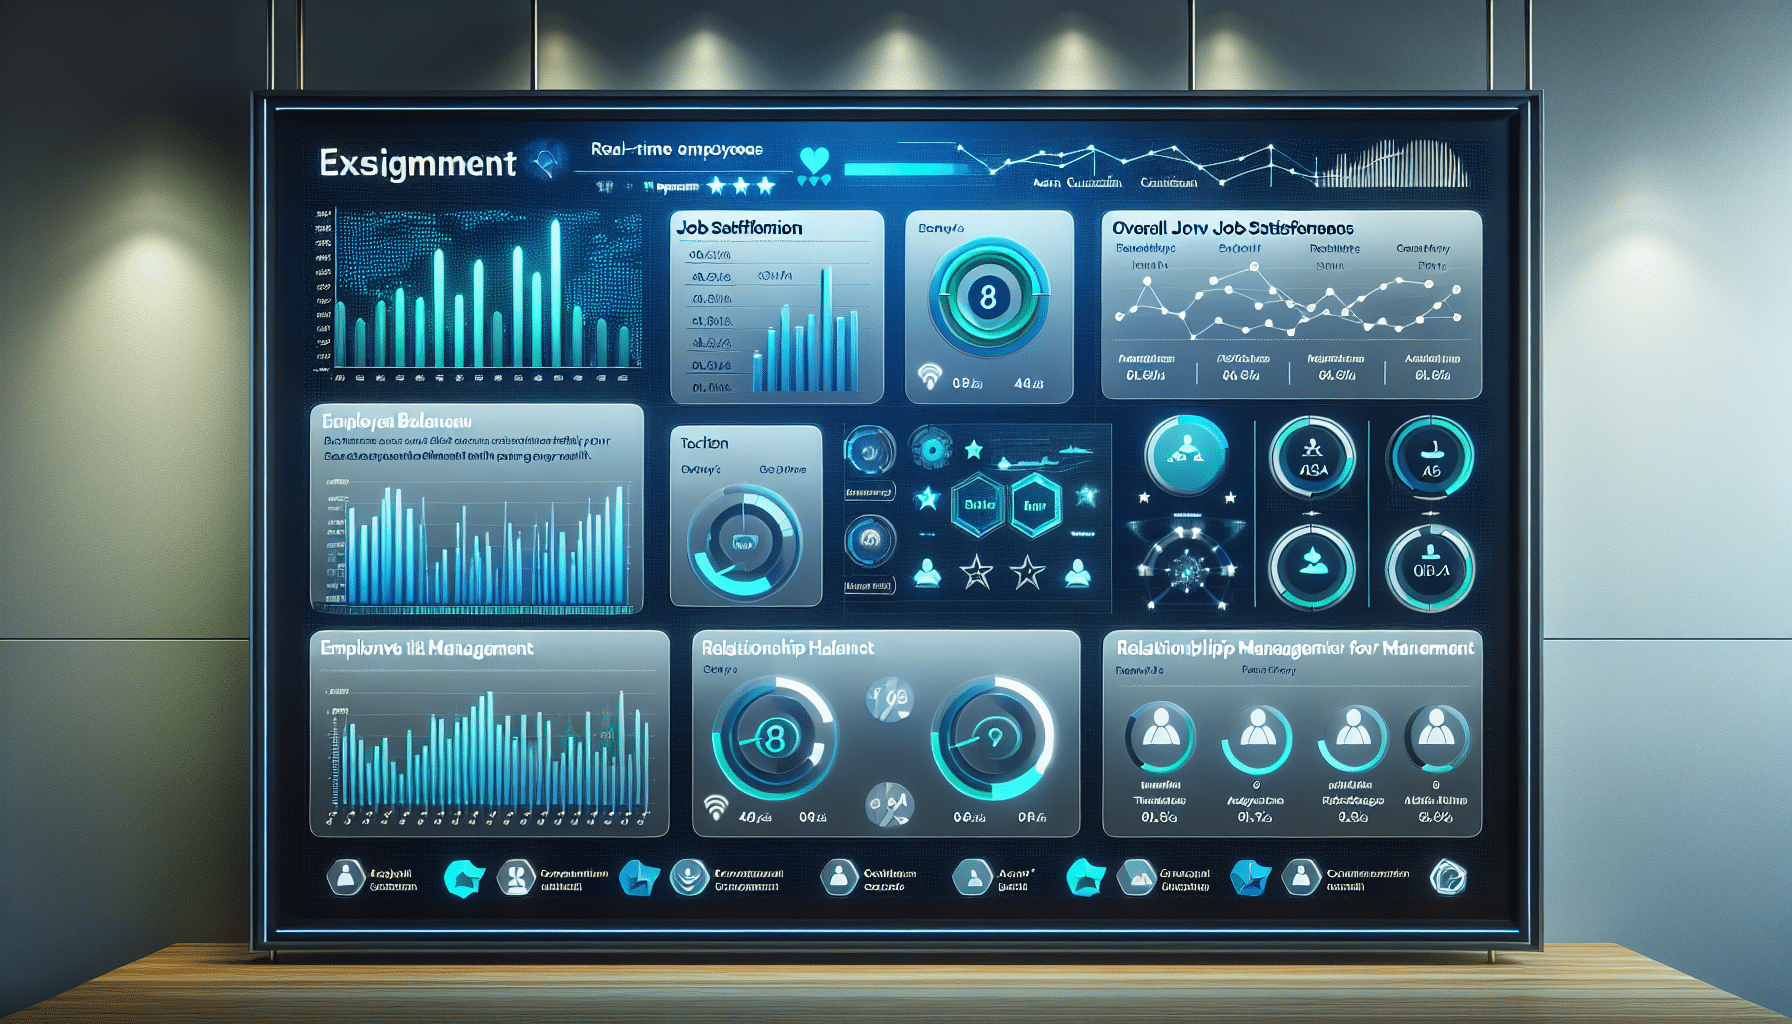This screenshot has width=1792, height=1024.
Task: Open the circular gauge labeled "OIBA"
Action: (x=1430, y=568)
